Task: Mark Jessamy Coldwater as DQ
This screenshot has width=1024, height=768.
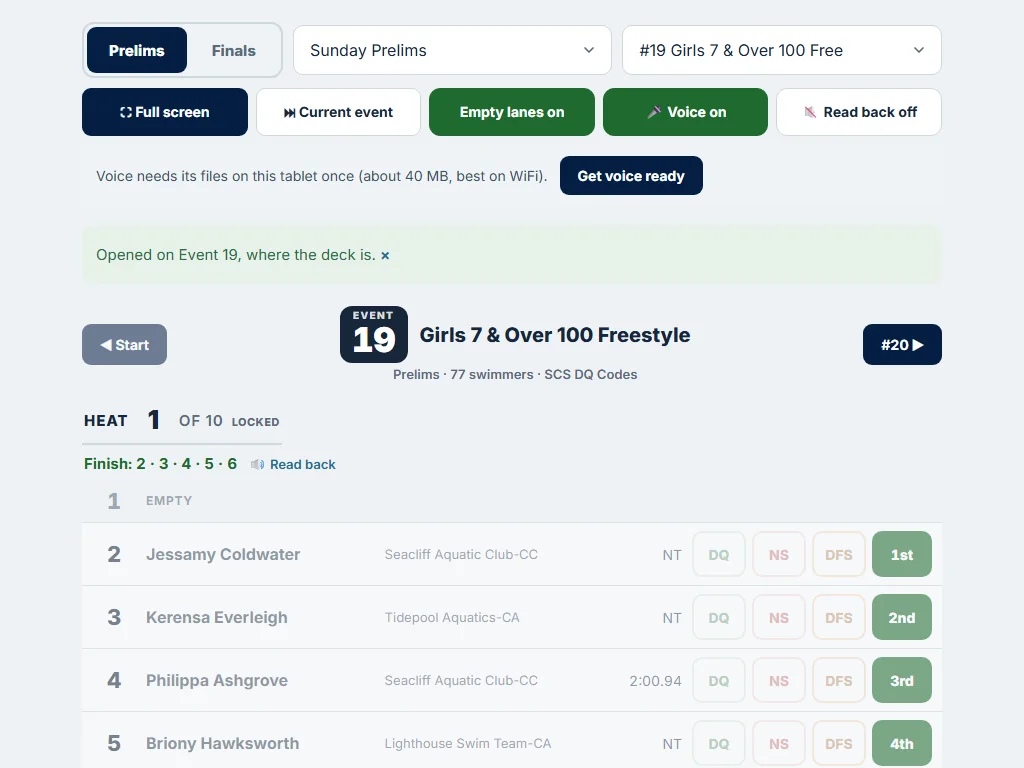Action: pyautogui.click(x=719, y=554)
